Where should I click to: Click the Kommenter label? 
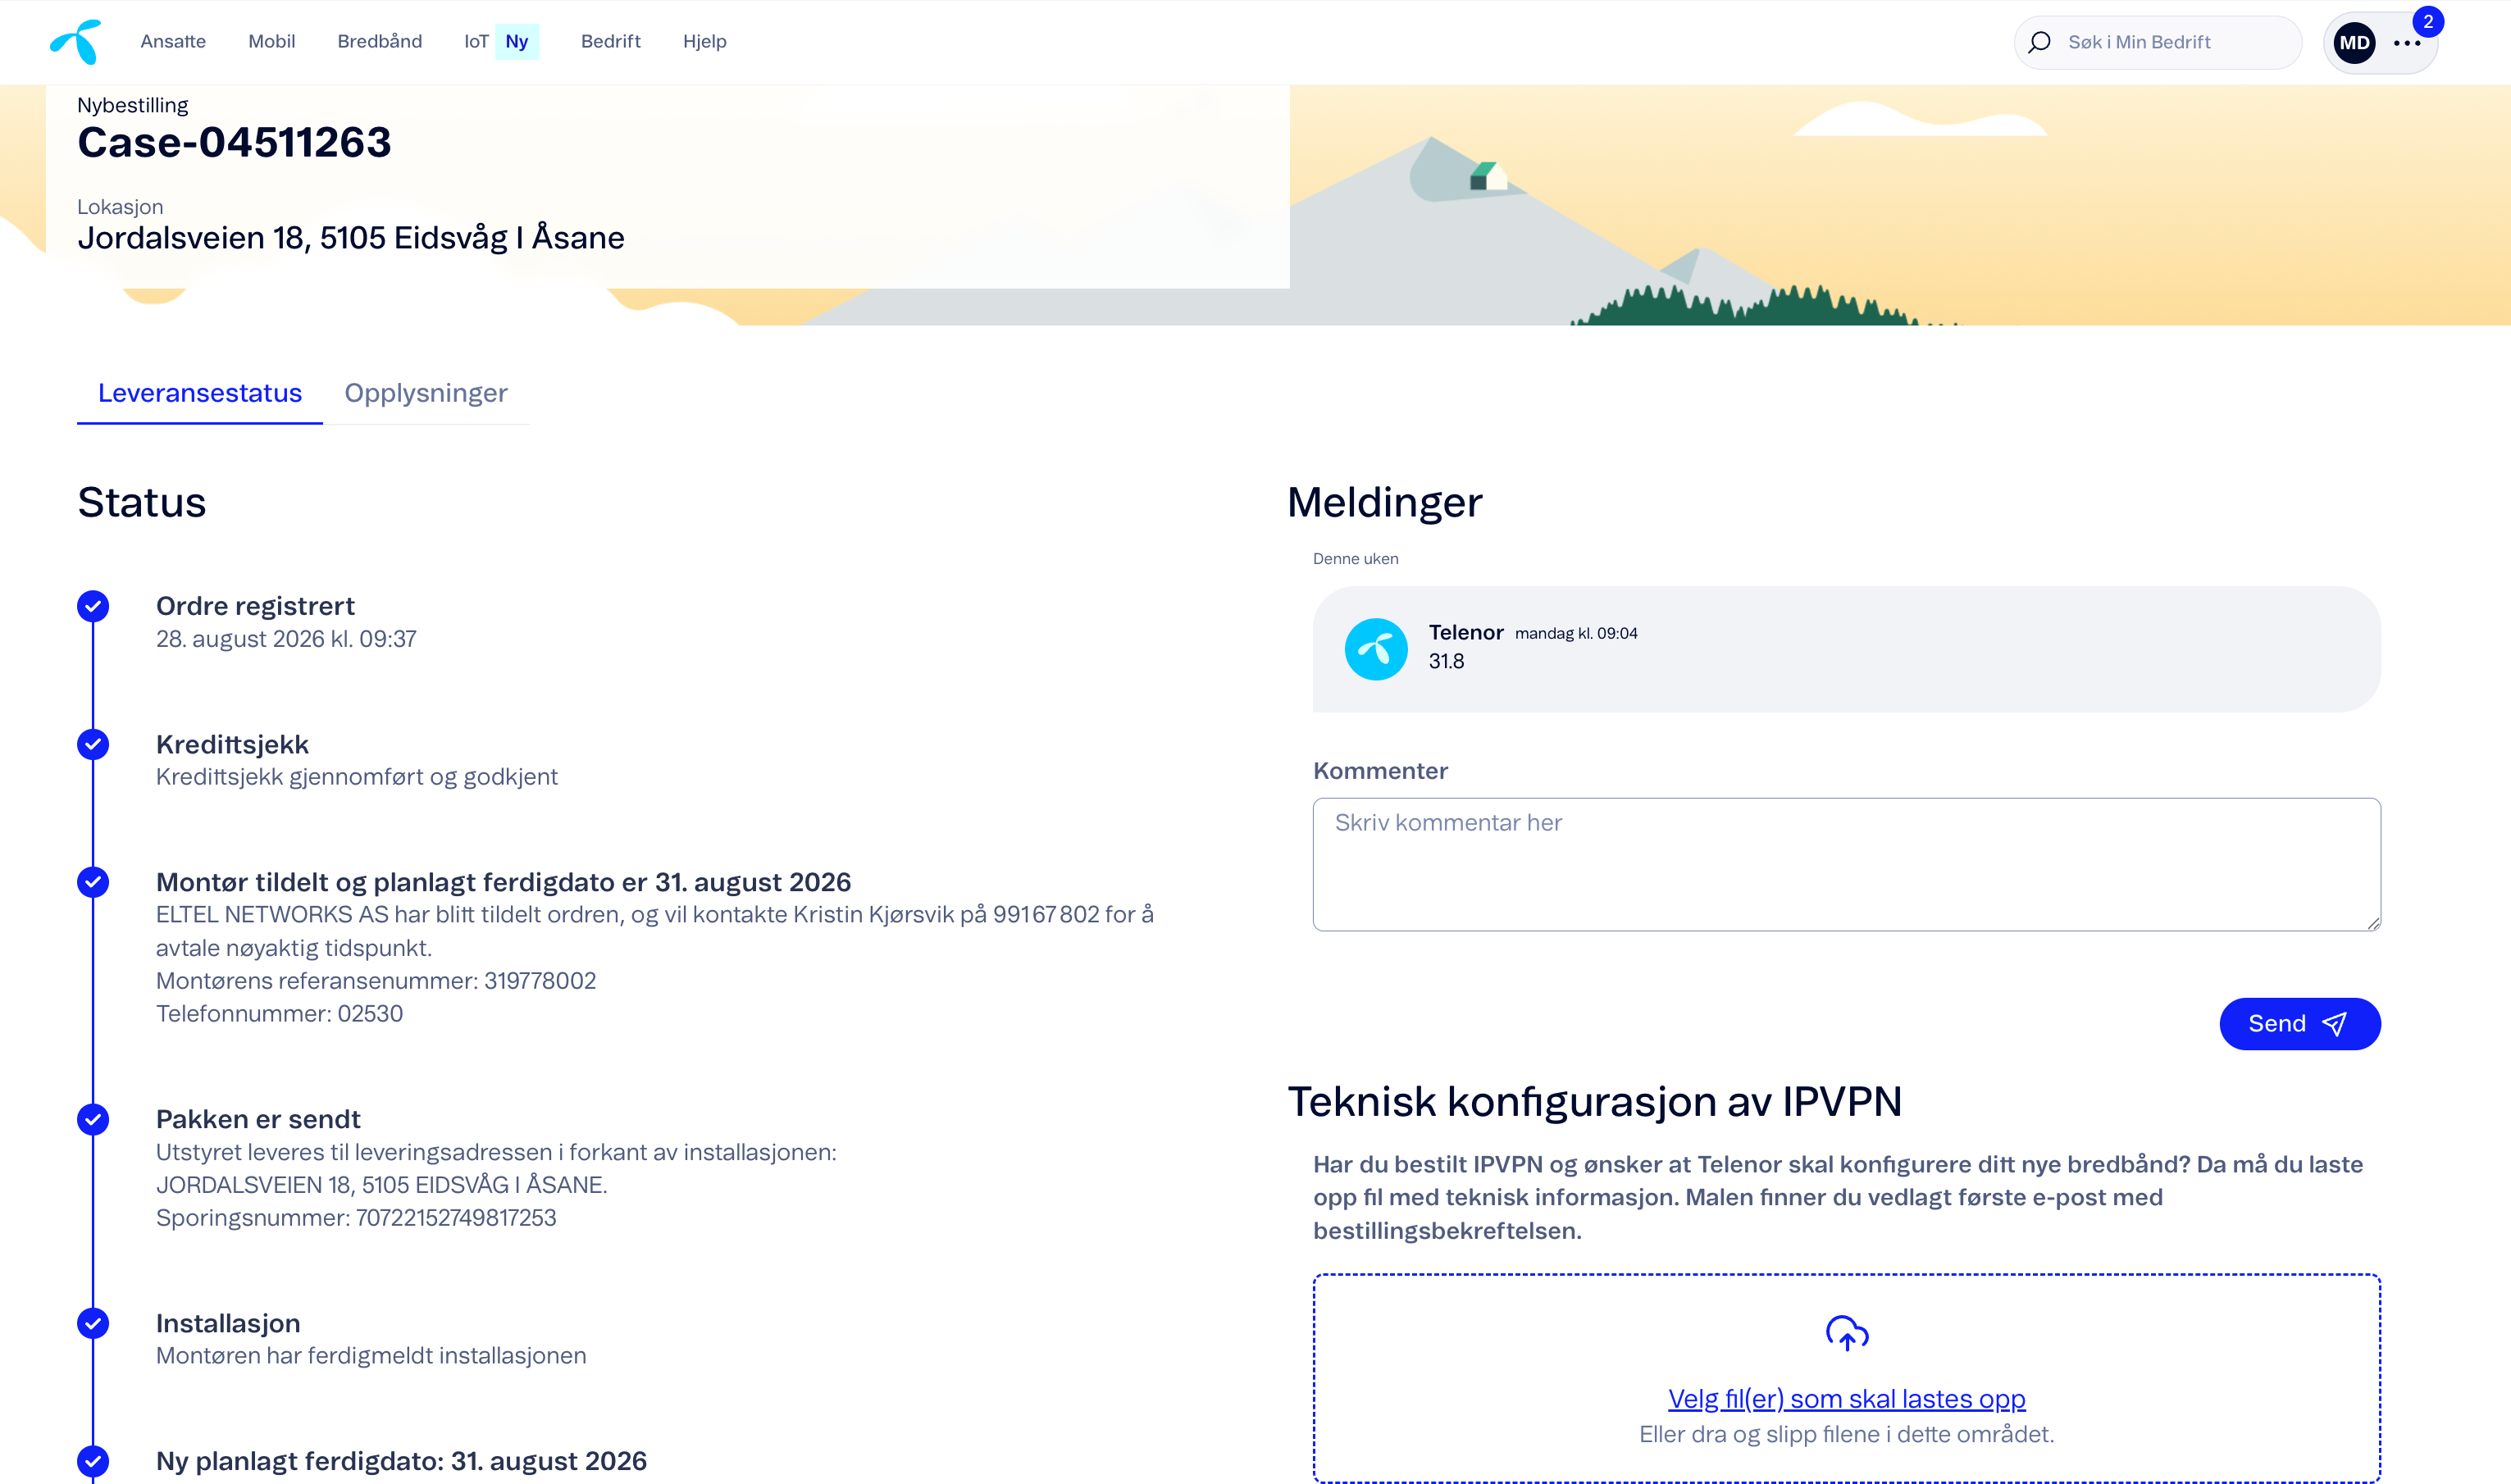[x=1380, y=771]
